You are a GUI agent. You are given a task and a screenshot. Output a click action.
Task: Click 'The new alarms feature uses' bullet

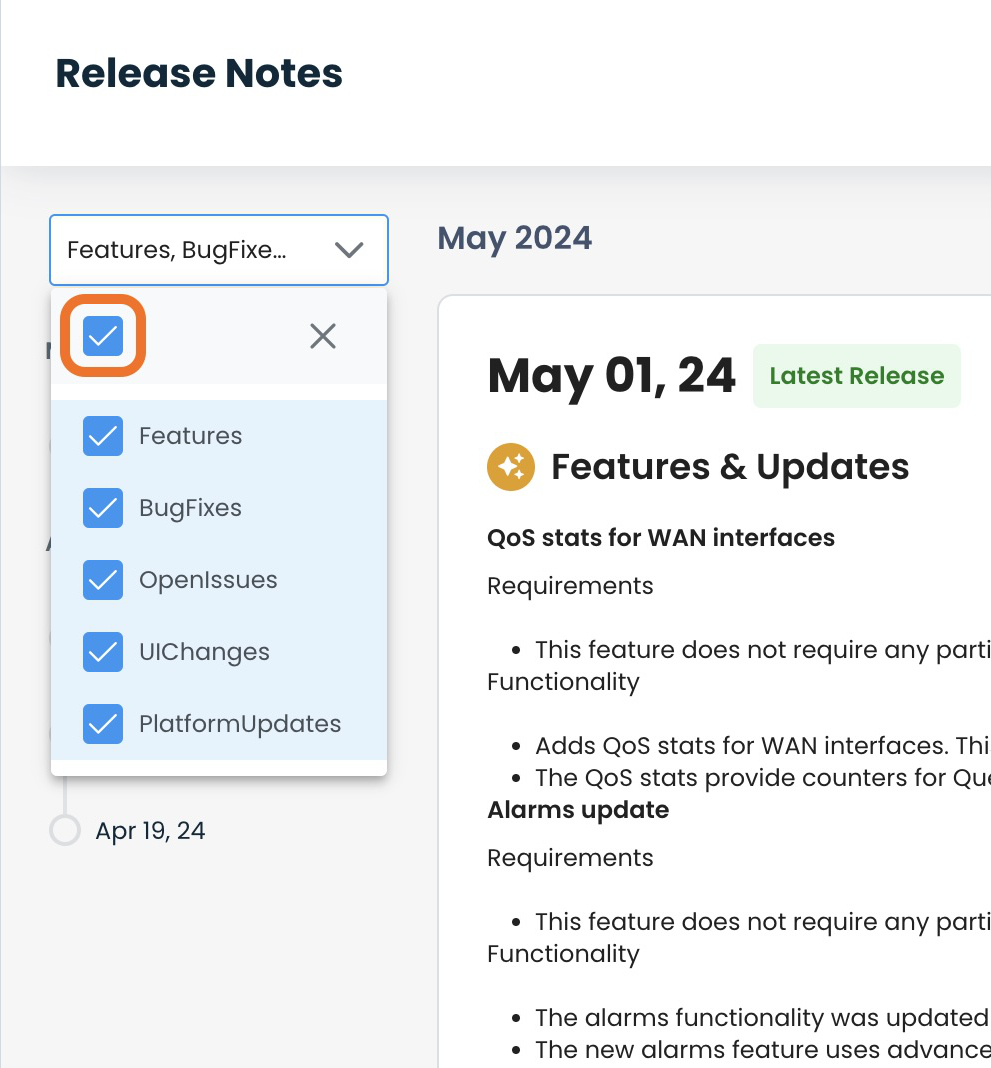point(763,1049)
